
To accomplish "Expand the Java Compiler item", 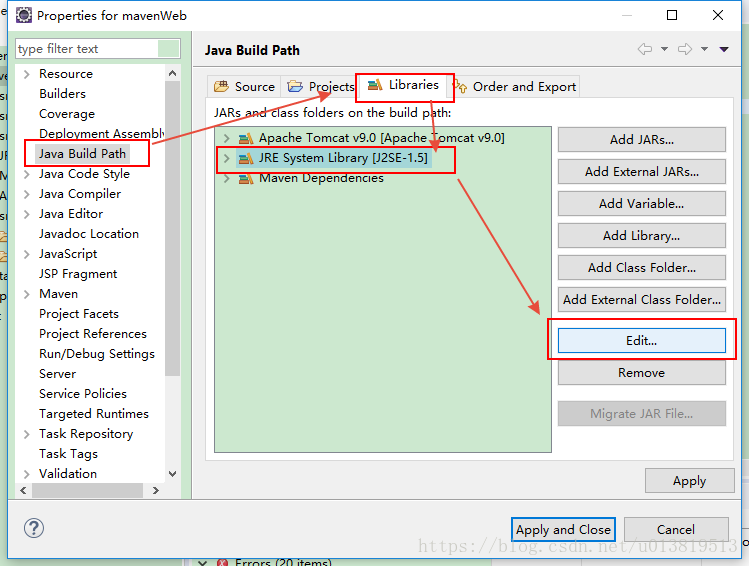I will (27, 194).
